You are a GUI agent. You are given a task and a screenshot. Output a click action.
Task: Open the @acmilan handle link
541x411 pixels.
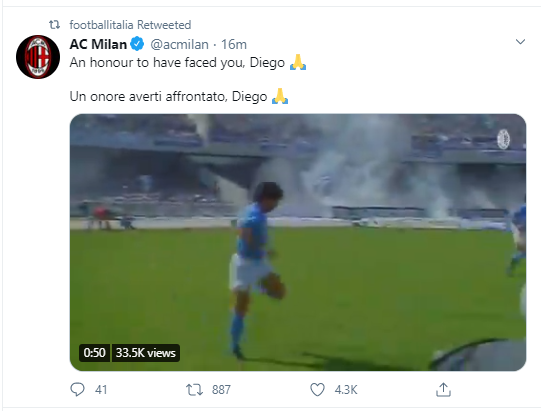[x=179, y=44]
